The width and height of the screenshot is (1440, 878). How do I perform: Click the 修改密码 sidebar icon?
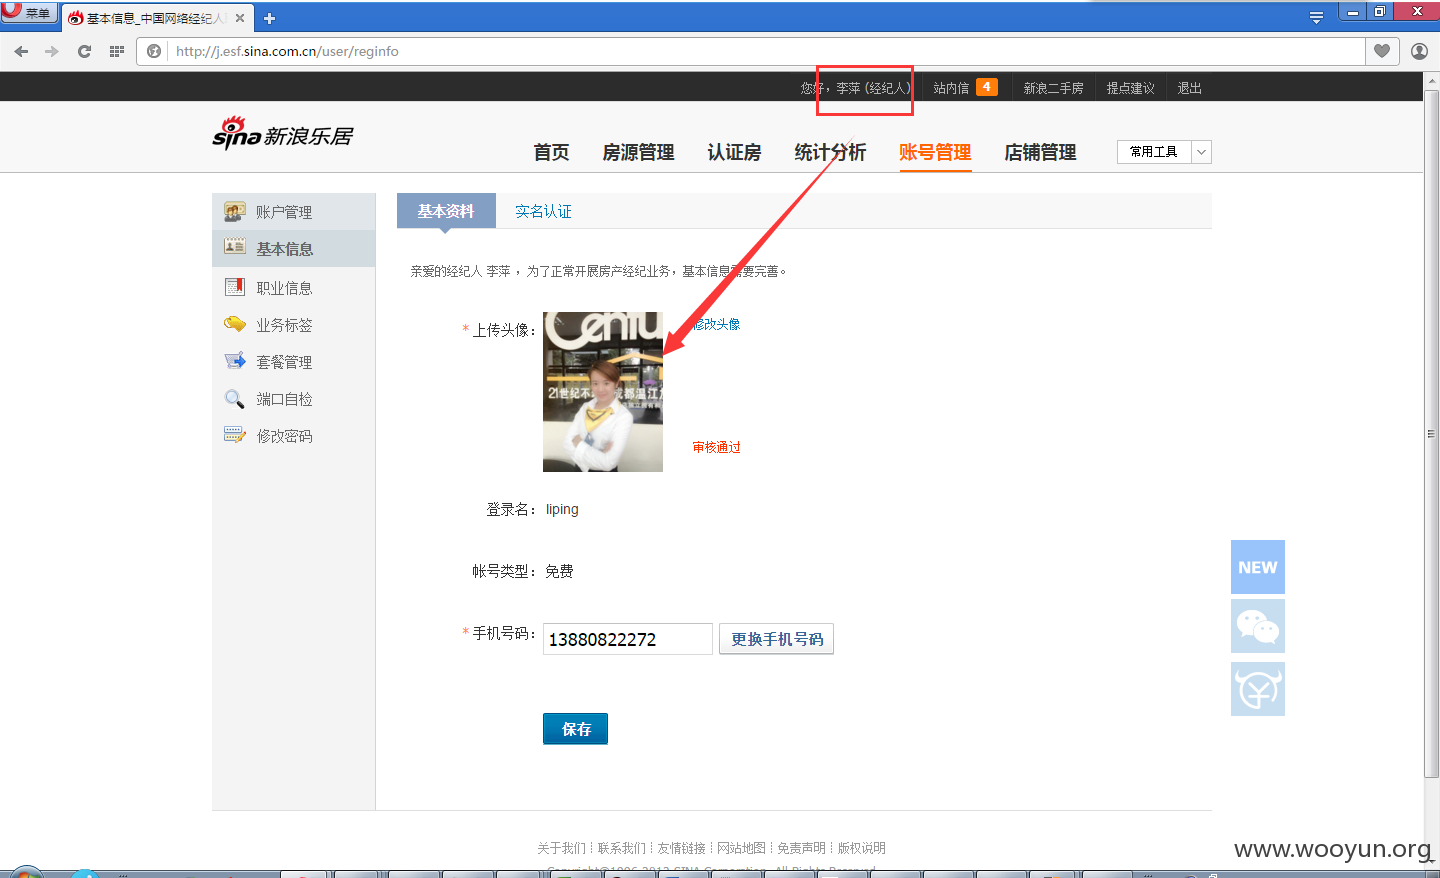tap(235, 435)
